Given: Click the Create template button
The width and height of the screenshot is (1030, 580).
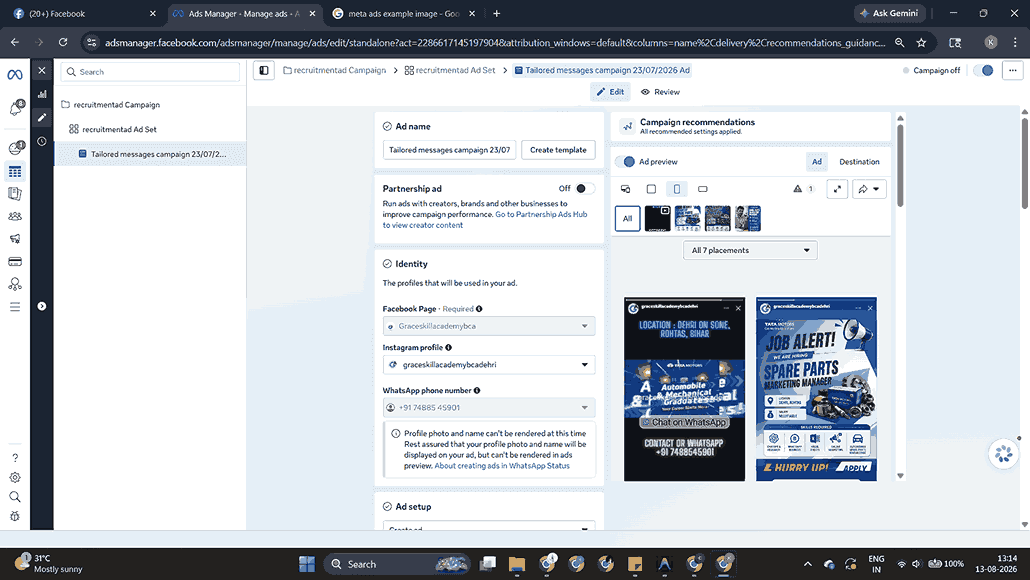Looking at the screenshot, I should [558, 150].
